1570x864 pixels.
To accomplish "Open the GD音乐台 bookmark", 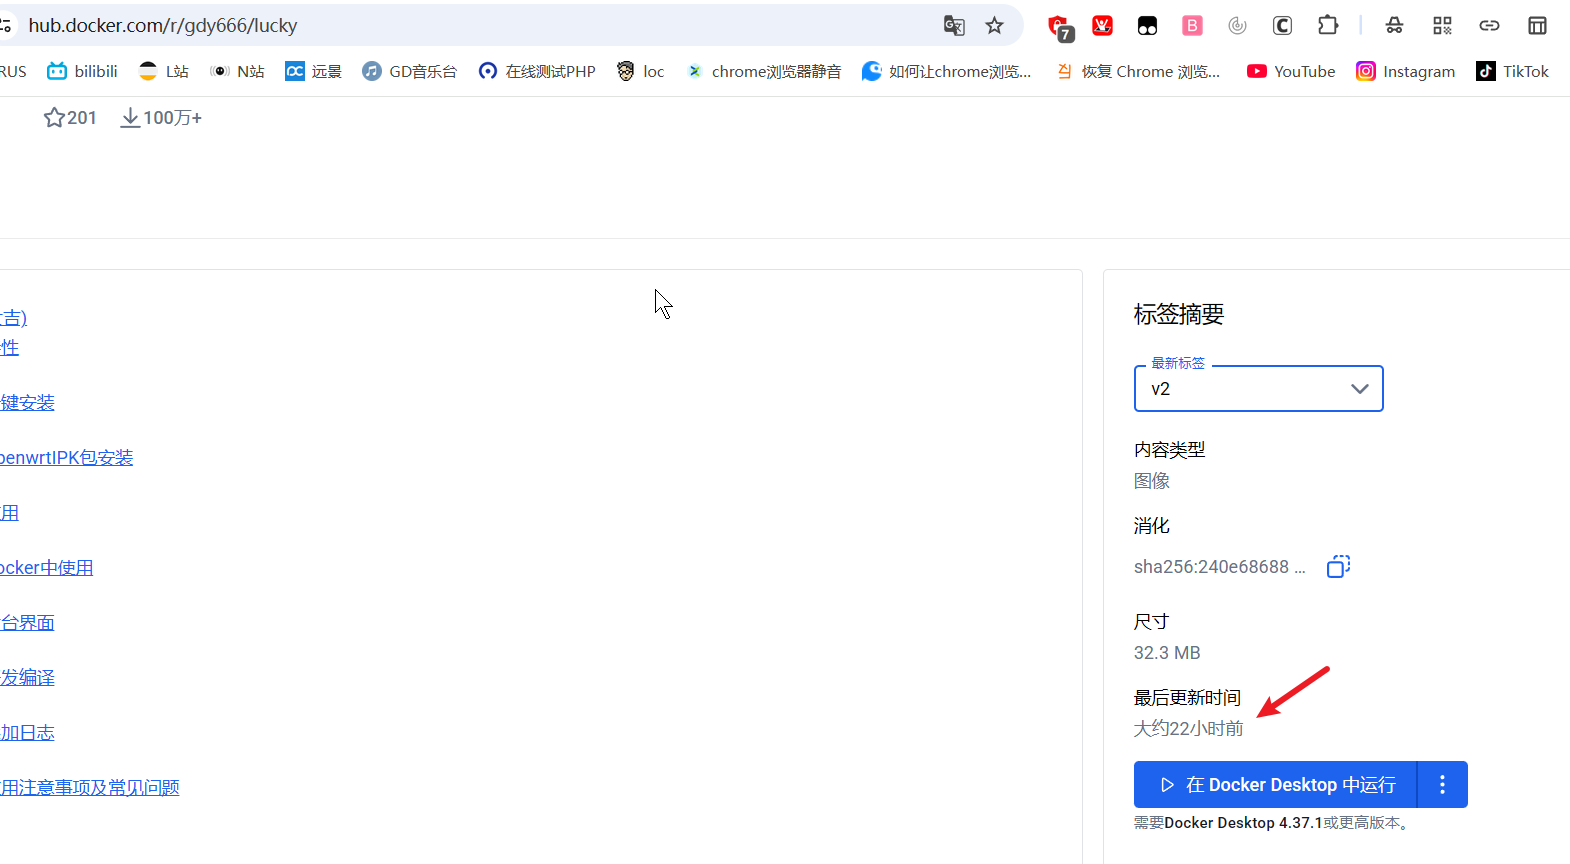I will pyautogui.click(x=410, y=71).
